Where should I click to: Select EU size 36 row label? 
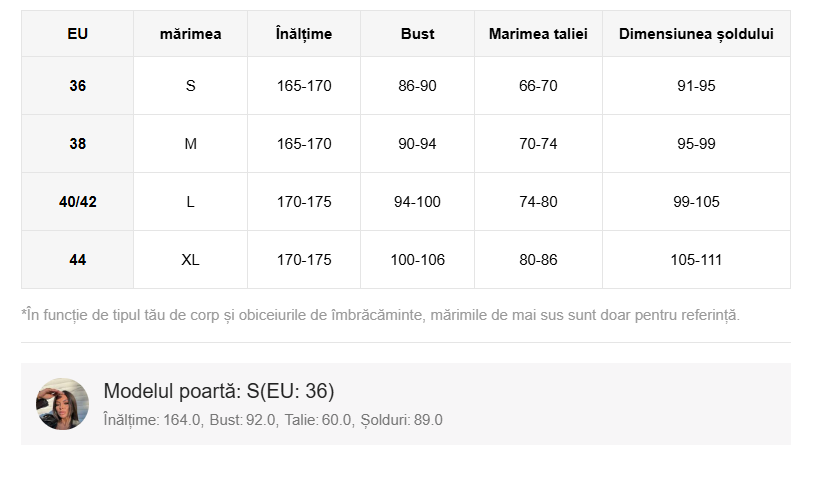(x=78, y=85)
